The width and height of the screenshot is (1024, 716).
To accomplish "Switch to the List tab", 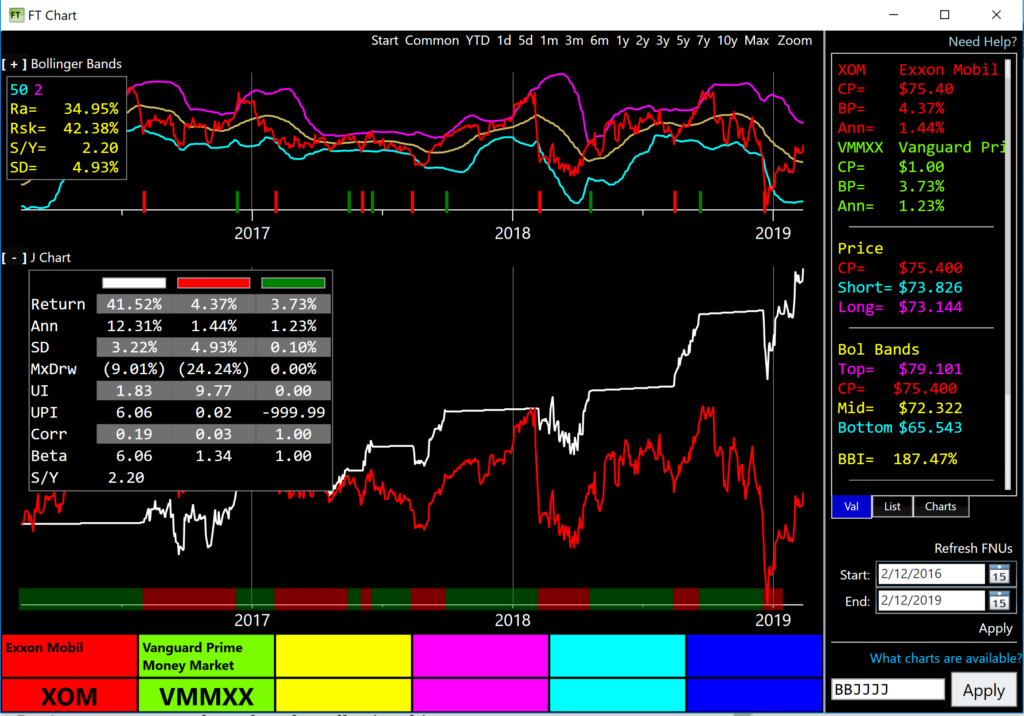I will pyautogui.click(x=892, y=506).
